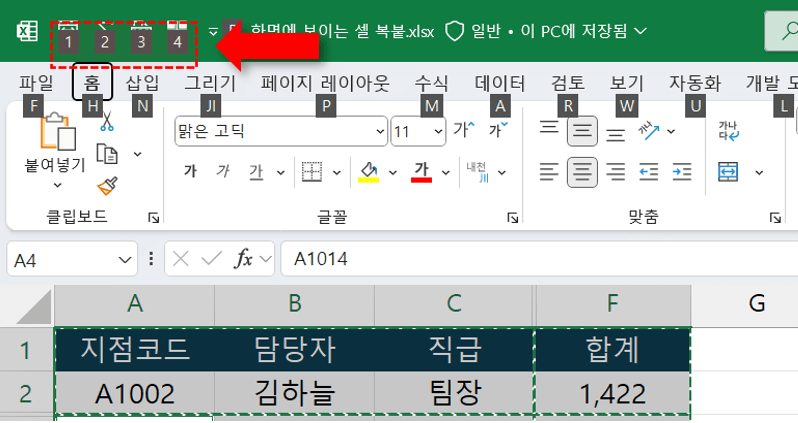The height and width of the screenshot is (423, 798).
Task: Open the 데이터 tab
Action: [500, 83]
